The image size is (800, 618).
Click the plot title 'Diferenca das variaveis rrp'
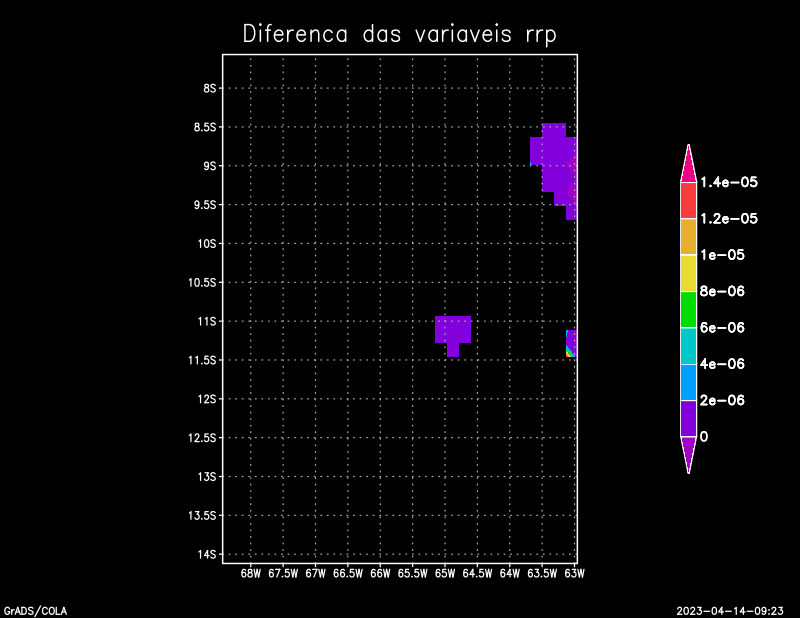pyautogui.click(x=399, y=33)
